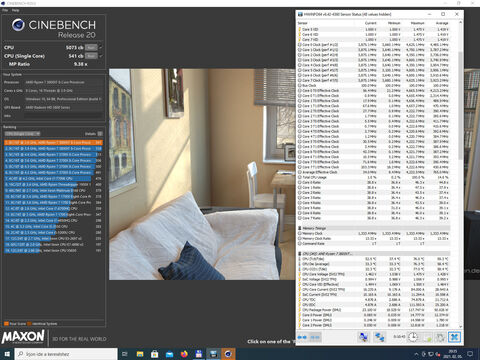Open the Cinebench File menu

[x=5, y=10]
